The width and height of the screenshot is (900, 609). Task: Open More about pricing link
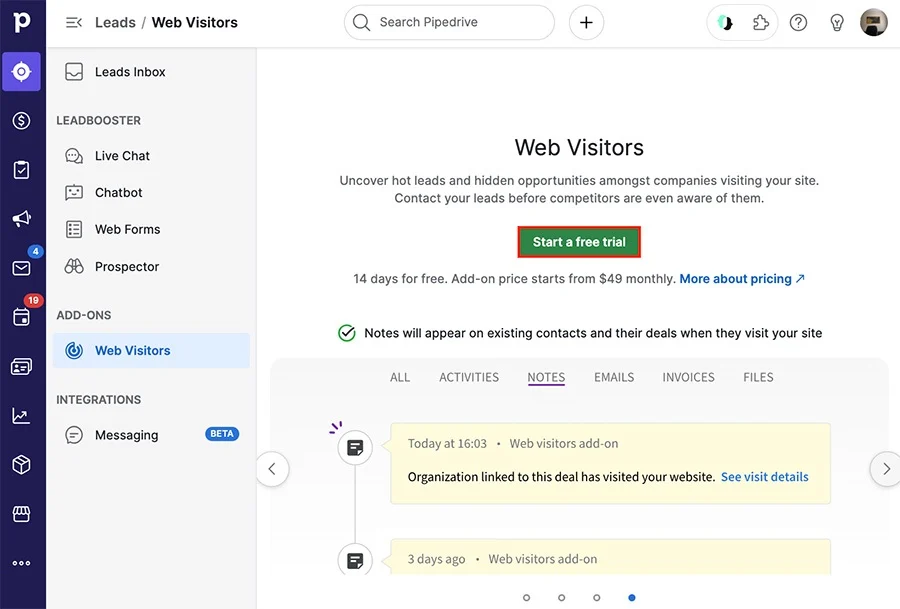tap(742, 279)
